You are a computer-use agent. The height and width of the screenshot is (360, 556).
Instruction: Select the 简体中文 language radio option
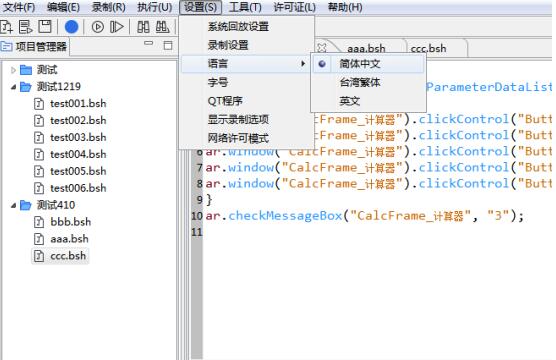click(x=368, y=64)
